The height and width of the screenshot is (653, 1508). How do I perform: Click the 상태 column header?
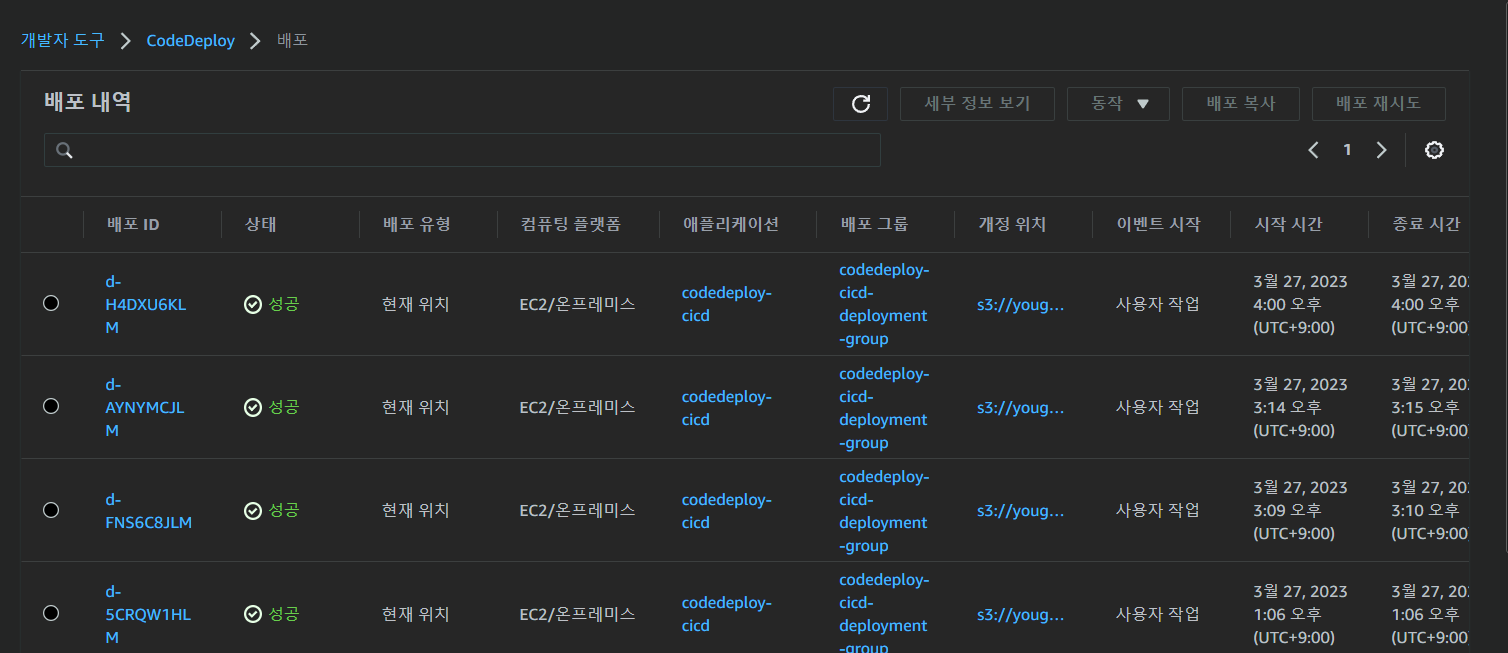tap(260, 224)
